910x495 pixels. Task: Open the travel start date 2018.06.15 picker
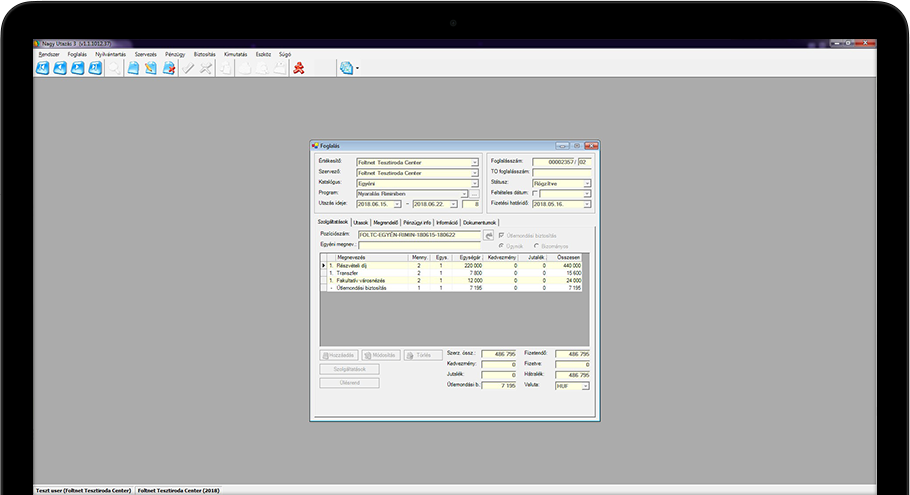click(397, 204)
